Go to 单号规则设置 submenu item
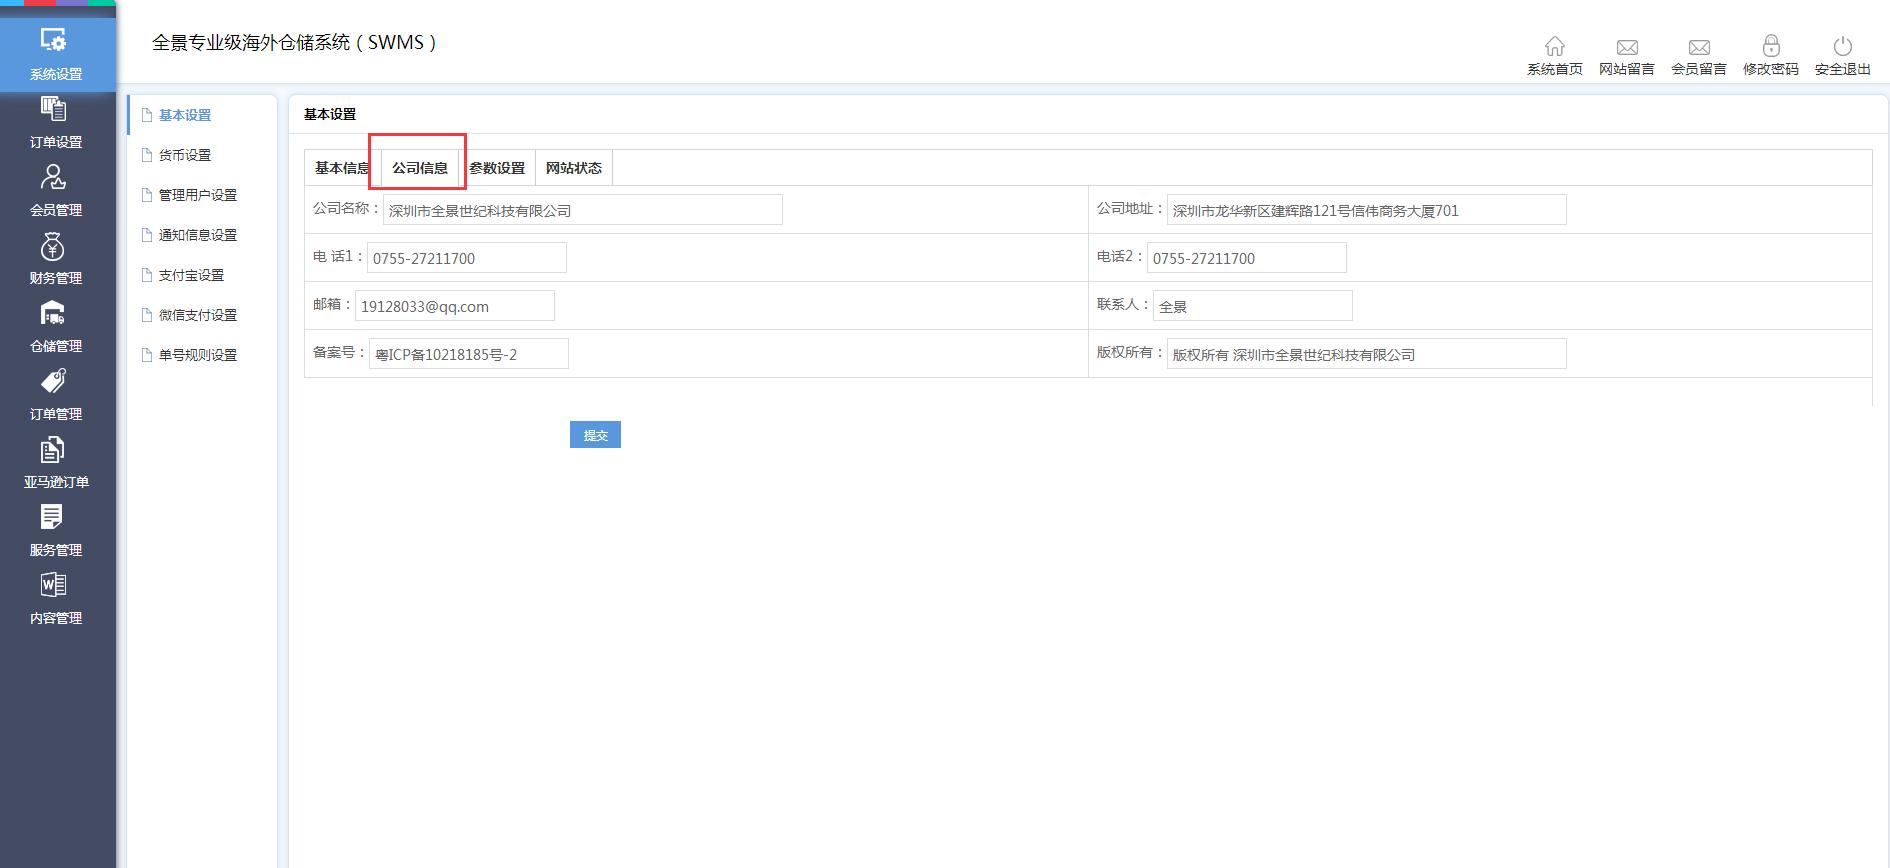The height and width of the screenshot is (868, 1890). click(197, 355)
